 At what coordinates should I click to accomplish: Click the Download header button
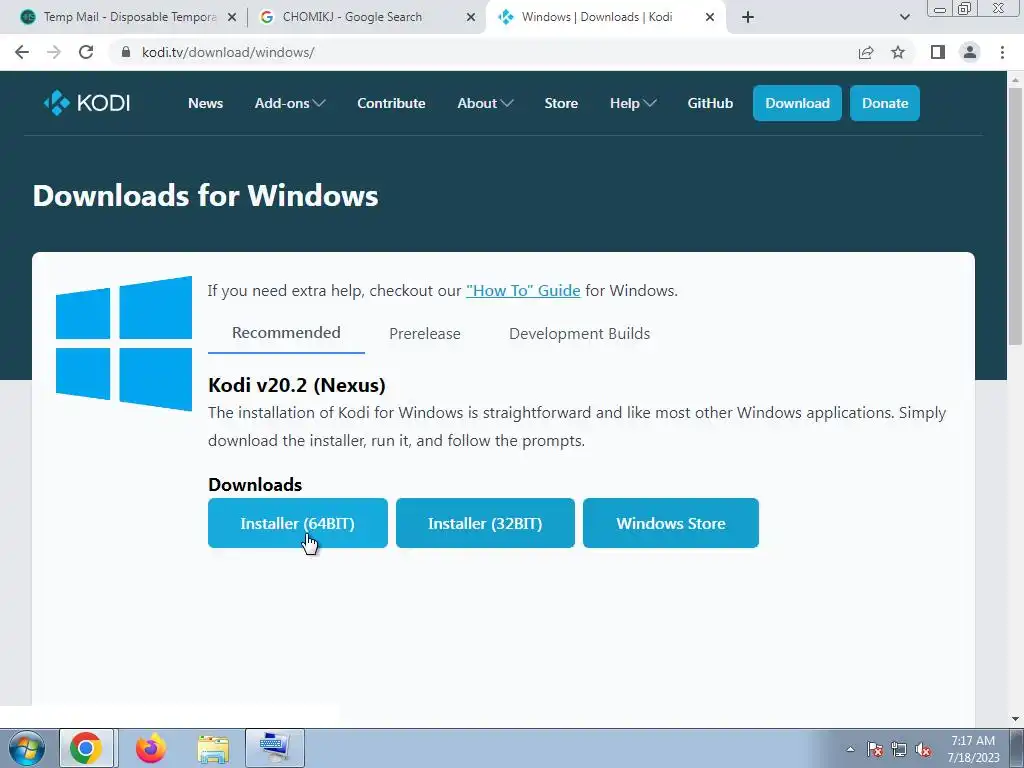point(797,103)
